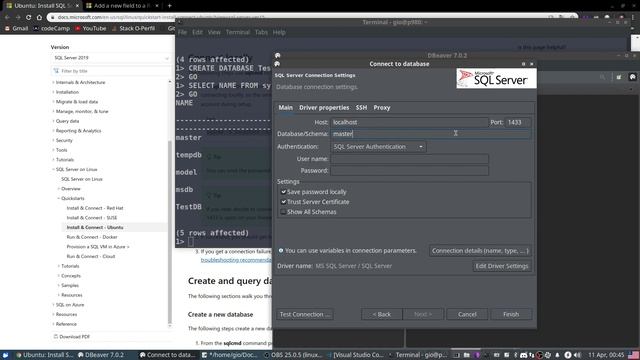Viewport: 640px width, 360px height.
Task: Switch to Visual Studio Code in taskbar
Action: [356, 355]
